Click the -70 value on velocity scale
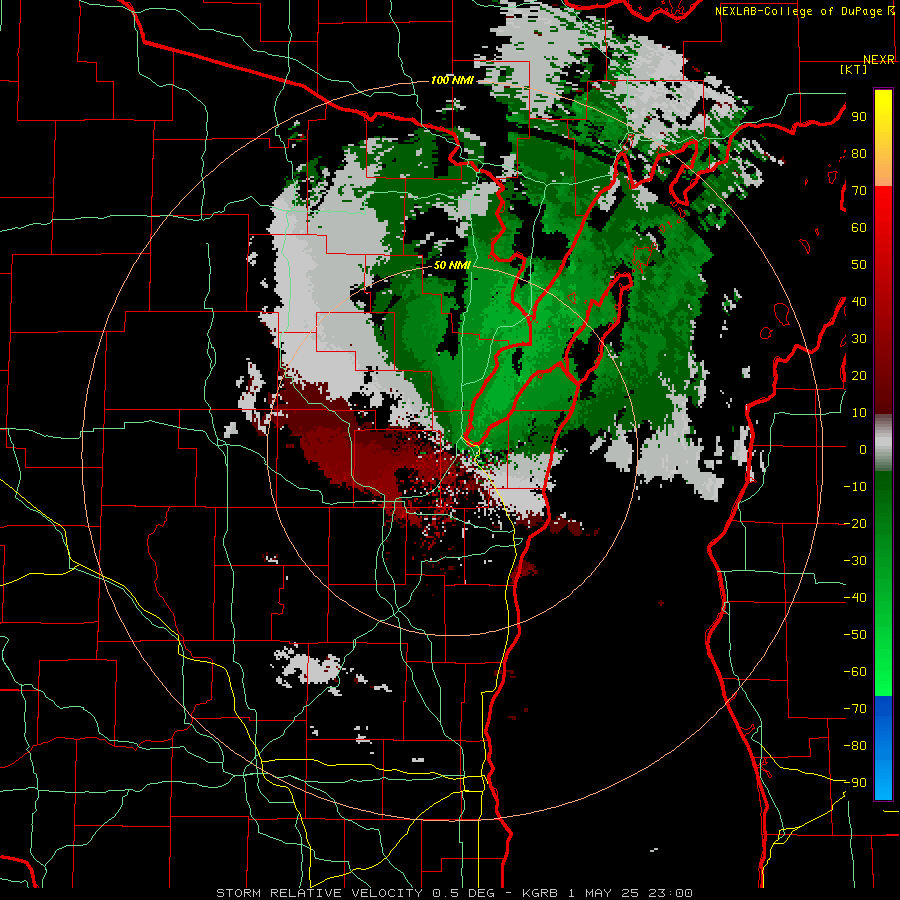This screenshot has height=900, width=900. click(x=855, y=709)
